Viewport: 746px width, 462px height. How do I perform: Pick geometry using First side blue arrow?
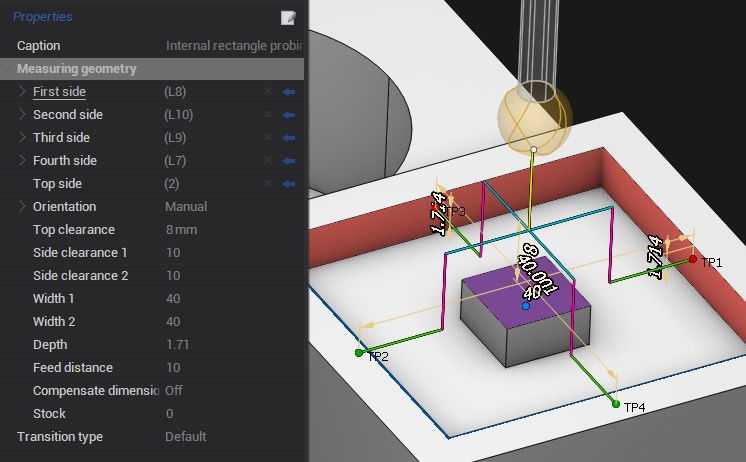289,92
